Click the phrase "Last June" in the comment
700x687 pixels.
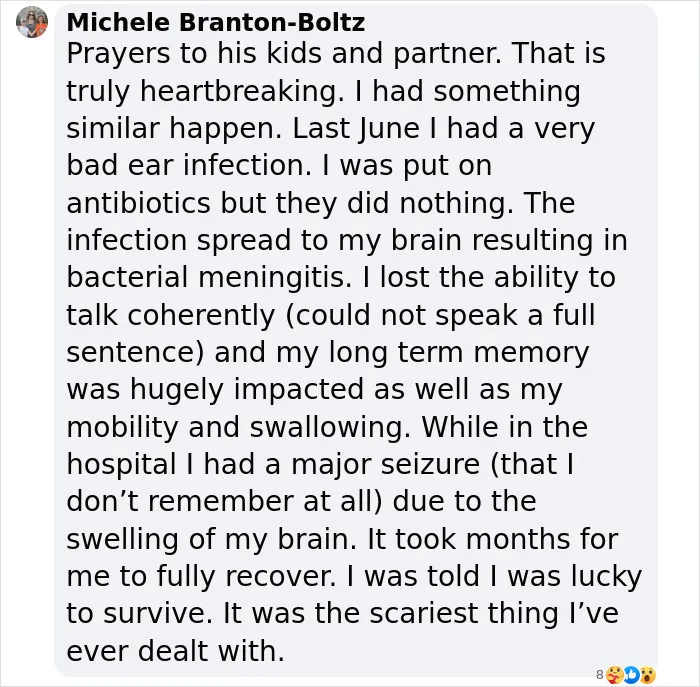[356, 129]
